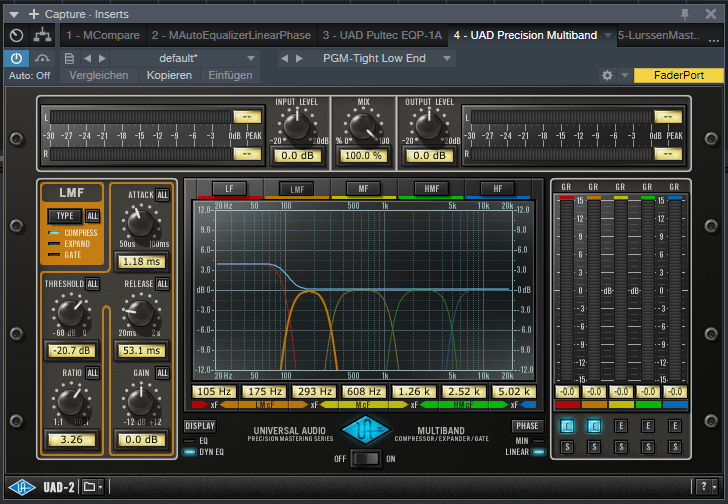Click the Kopieren button
728x504 pixels.
point(169,75)
